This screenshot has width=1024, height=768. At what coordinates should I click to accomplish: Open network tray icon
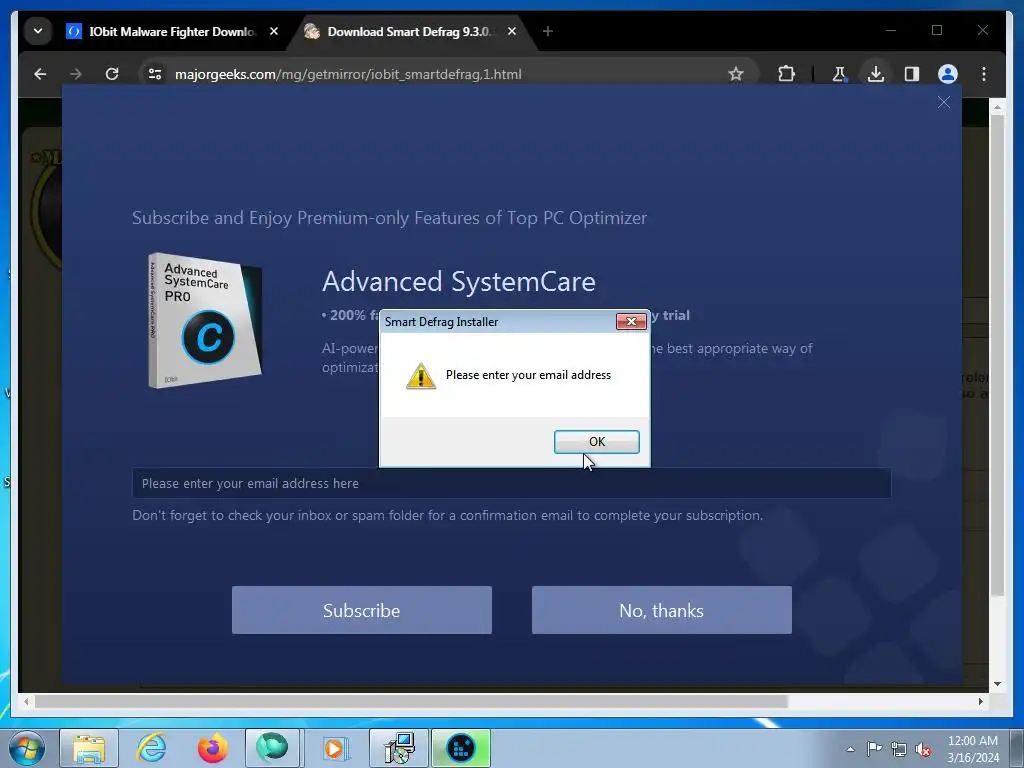tap(899, 749)
